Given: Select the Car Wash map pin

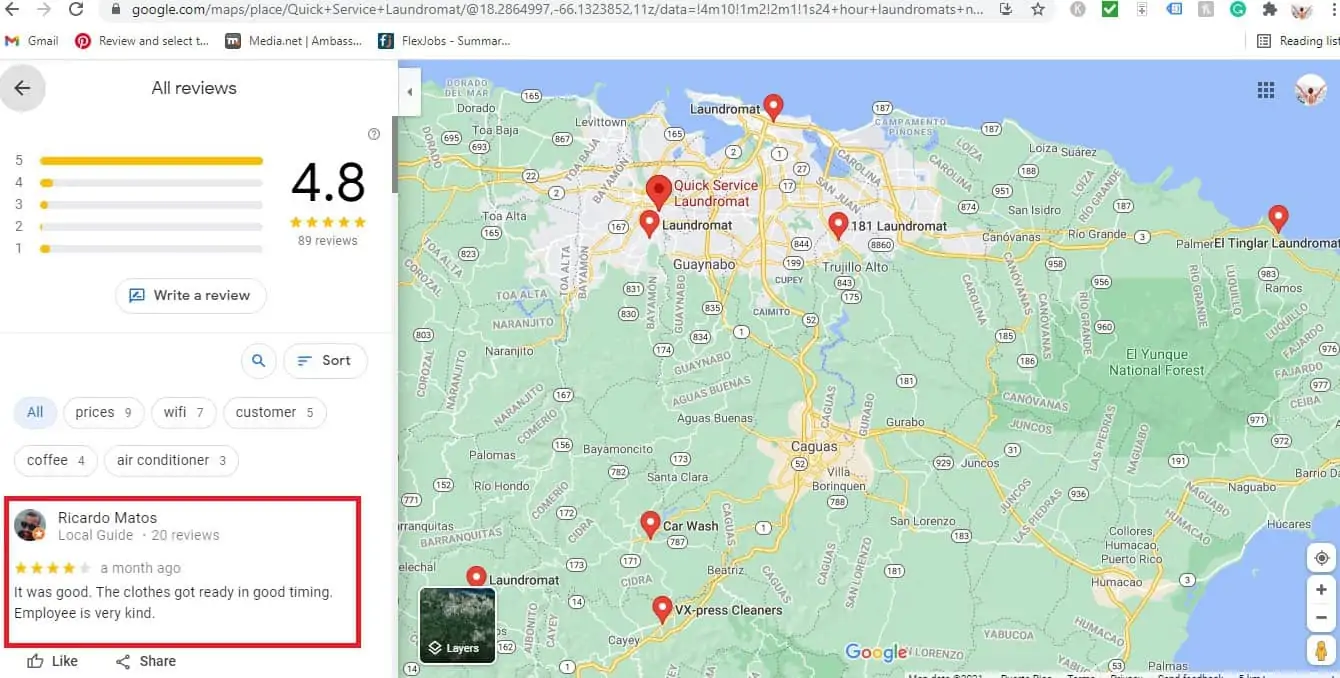Looking at the screenshot, I should 650,524.
